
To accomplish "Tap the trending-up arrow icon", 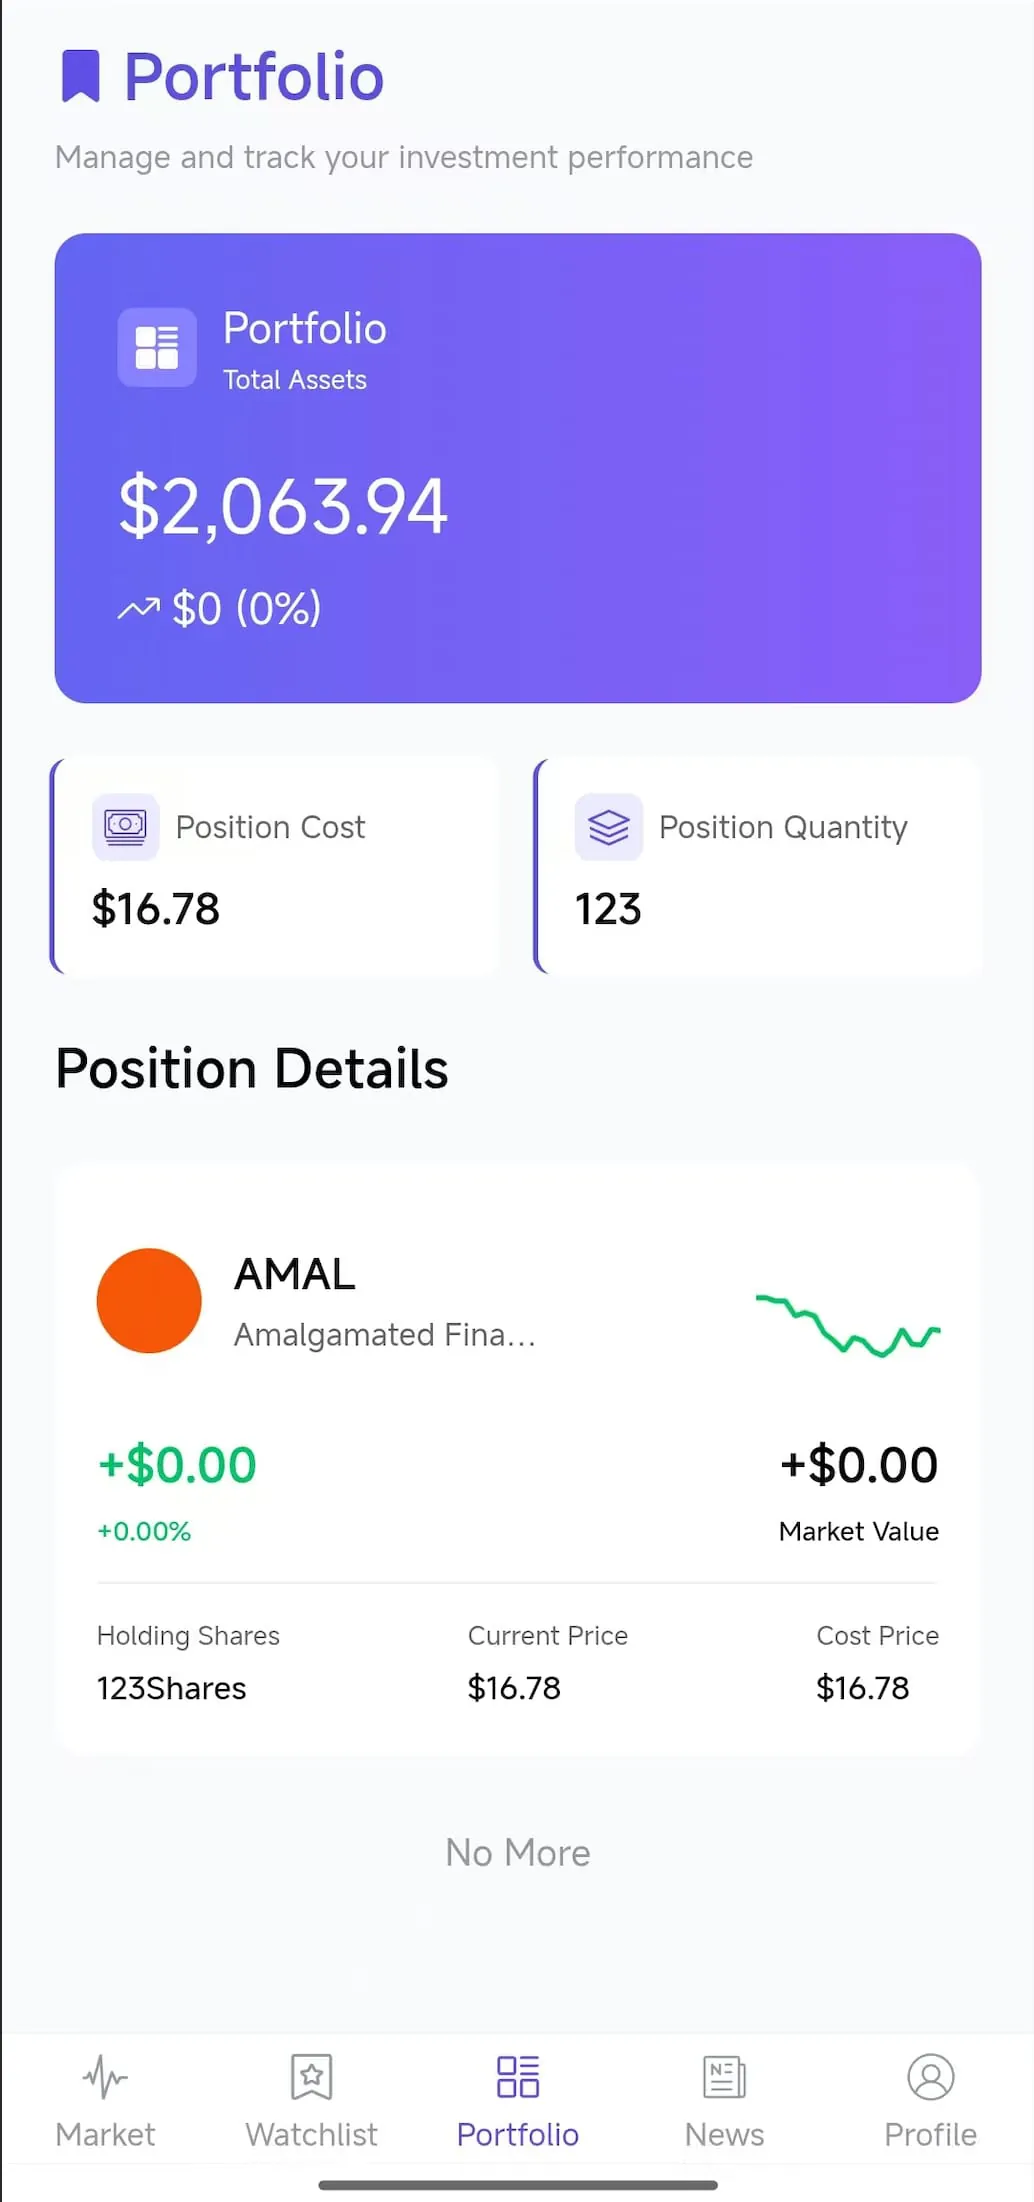I will (138, 608).
